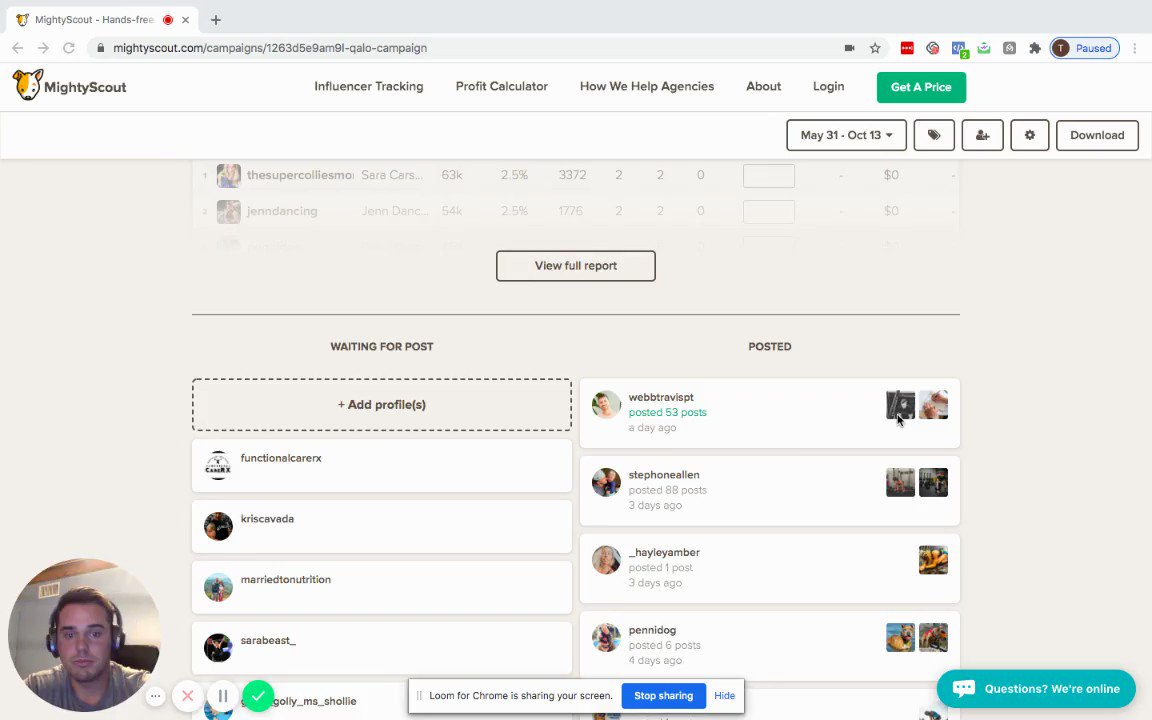
Task: Open webbtravispt first post thumbnail
Action: 900,405
